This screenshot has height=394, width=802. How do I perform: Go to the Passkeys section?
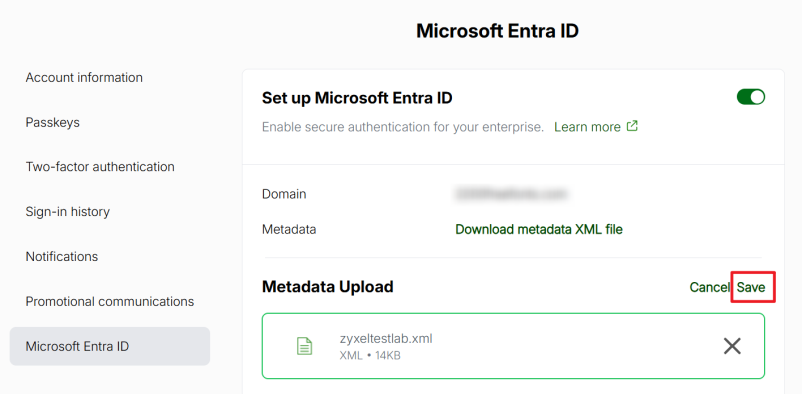point(53,123)
